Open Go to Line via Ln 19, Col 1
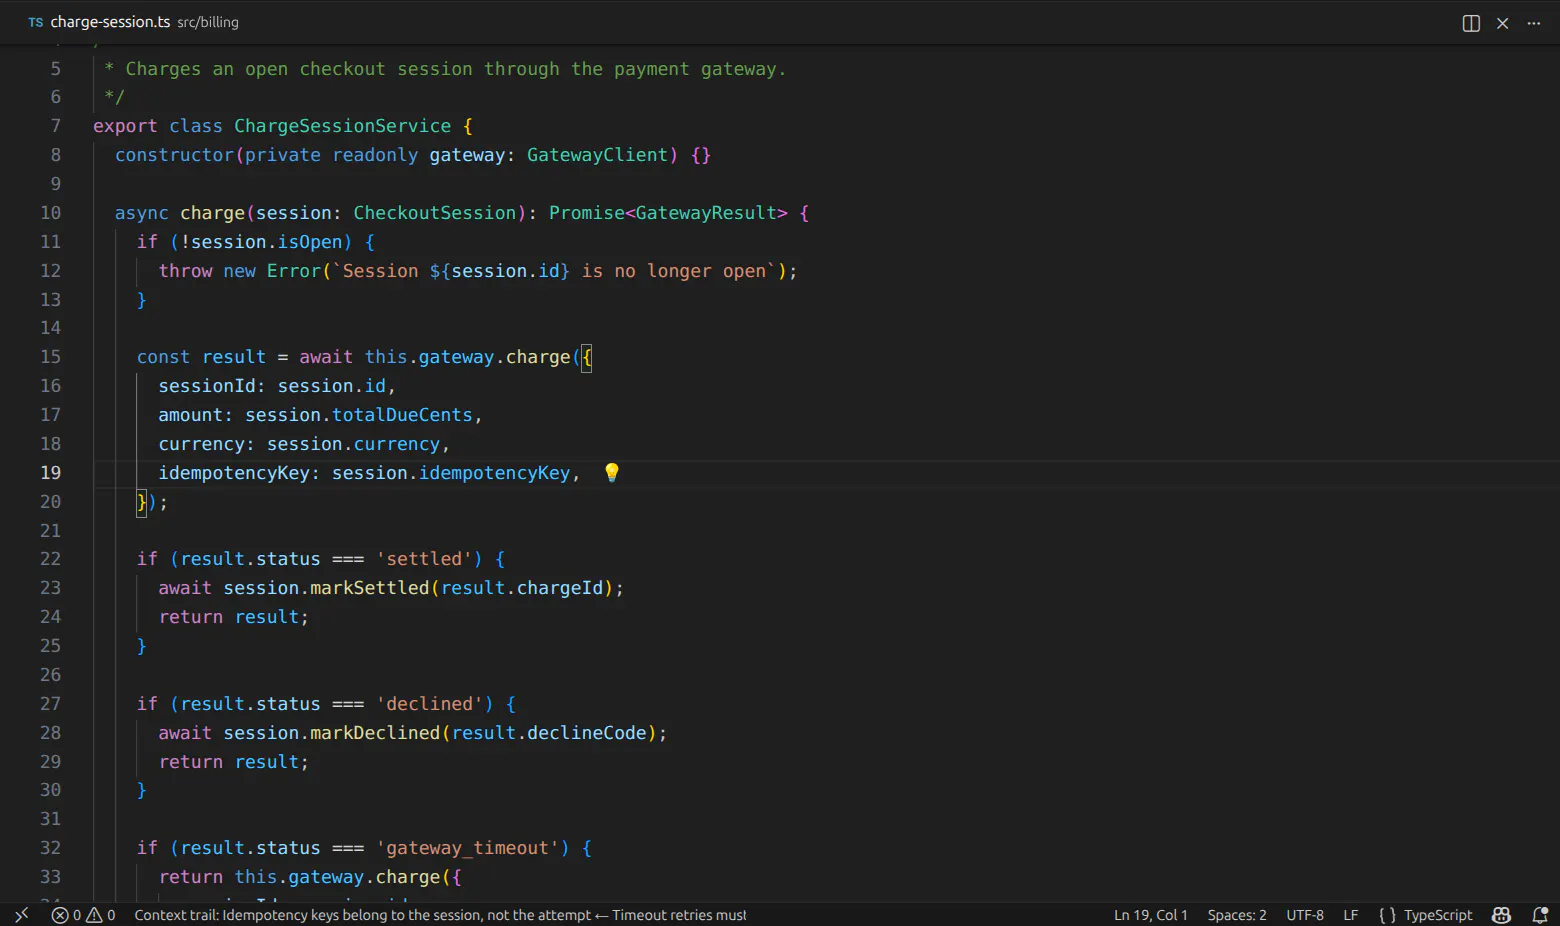Screen dimensions: 1560x926 [1151, 915]
